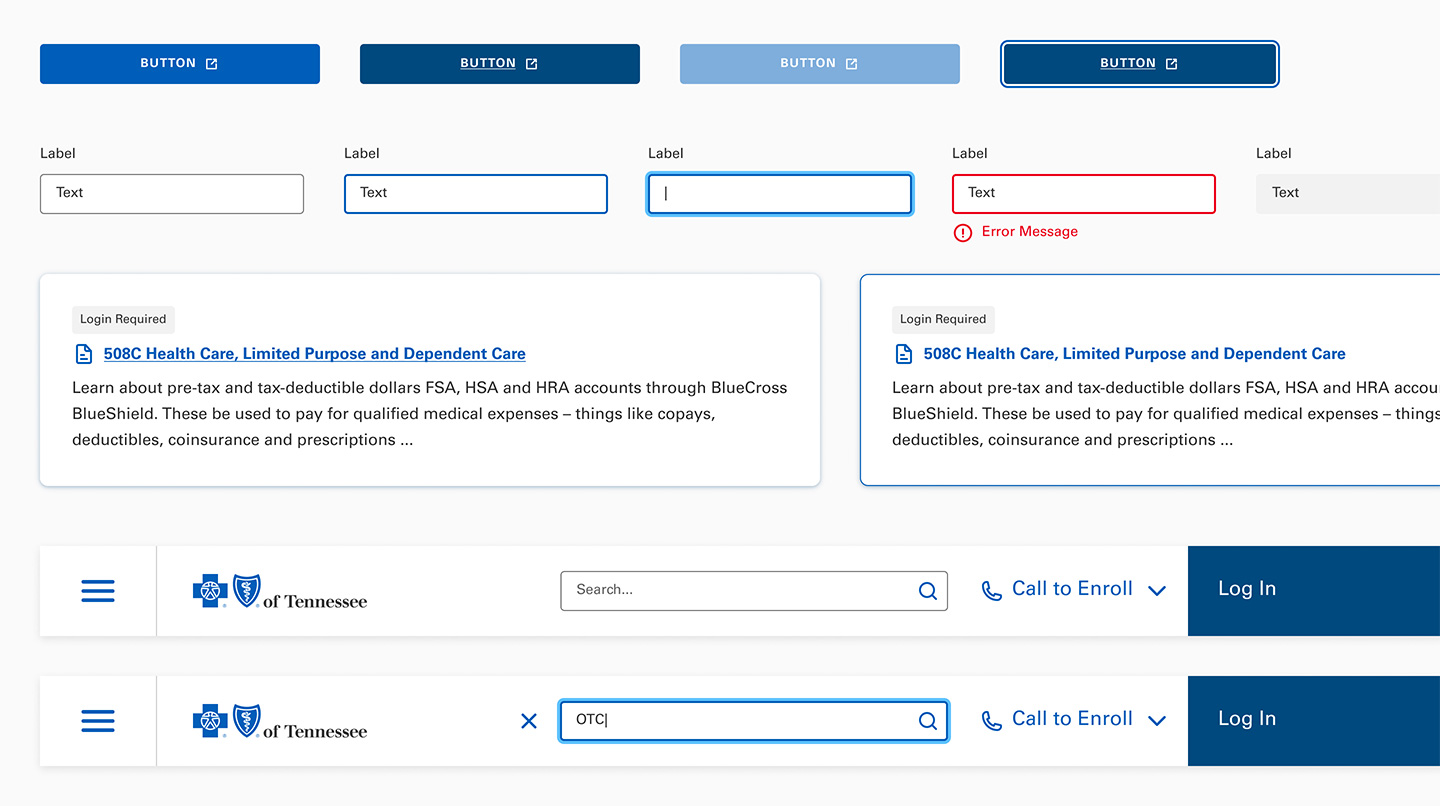Expand the Call to Enroll chevron in the lower bar
Image resolution: width=1440 pixels, height=806 pixels.
1157,721
